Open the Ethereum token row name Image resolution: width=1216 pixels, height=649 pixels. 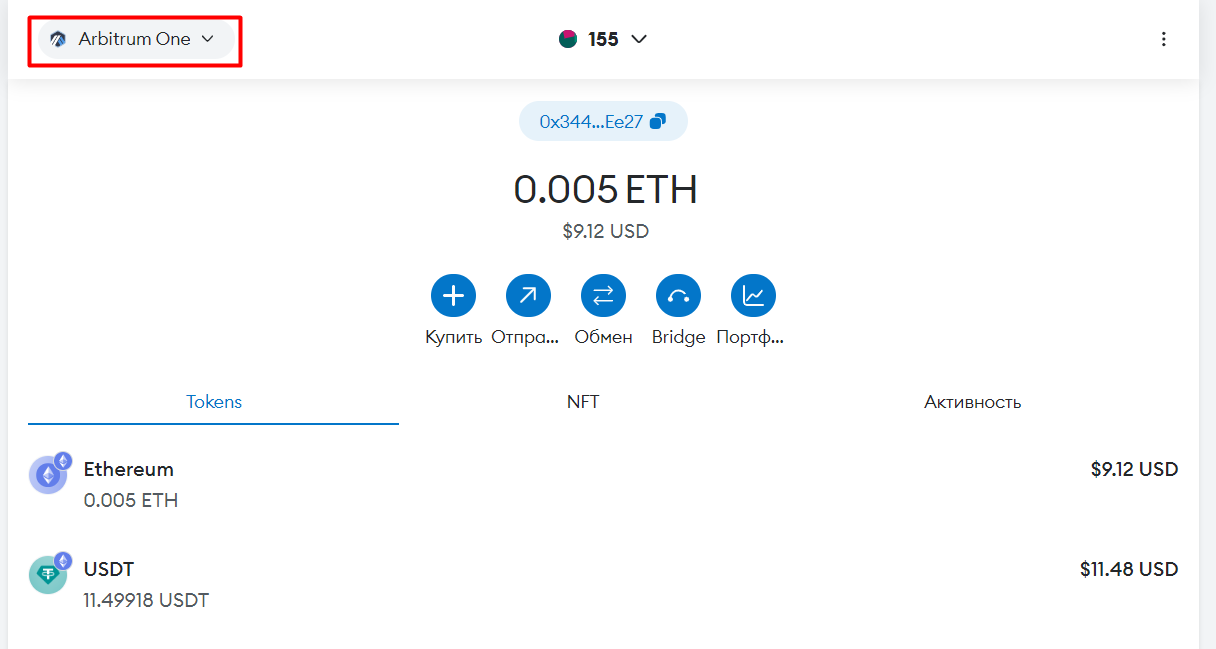129,469
